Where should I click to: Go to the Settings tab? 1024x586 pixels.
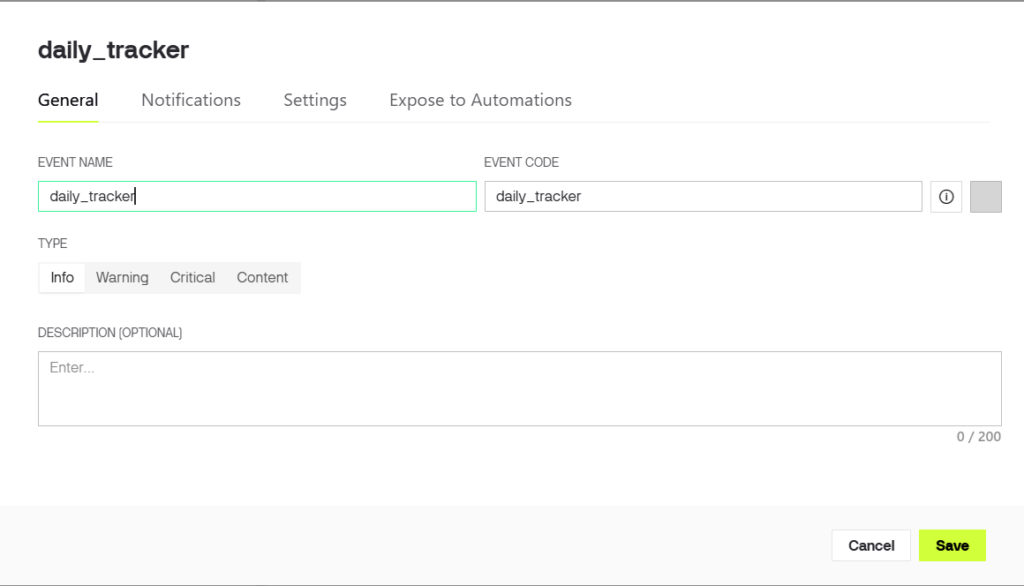click(x=315, y=100)
